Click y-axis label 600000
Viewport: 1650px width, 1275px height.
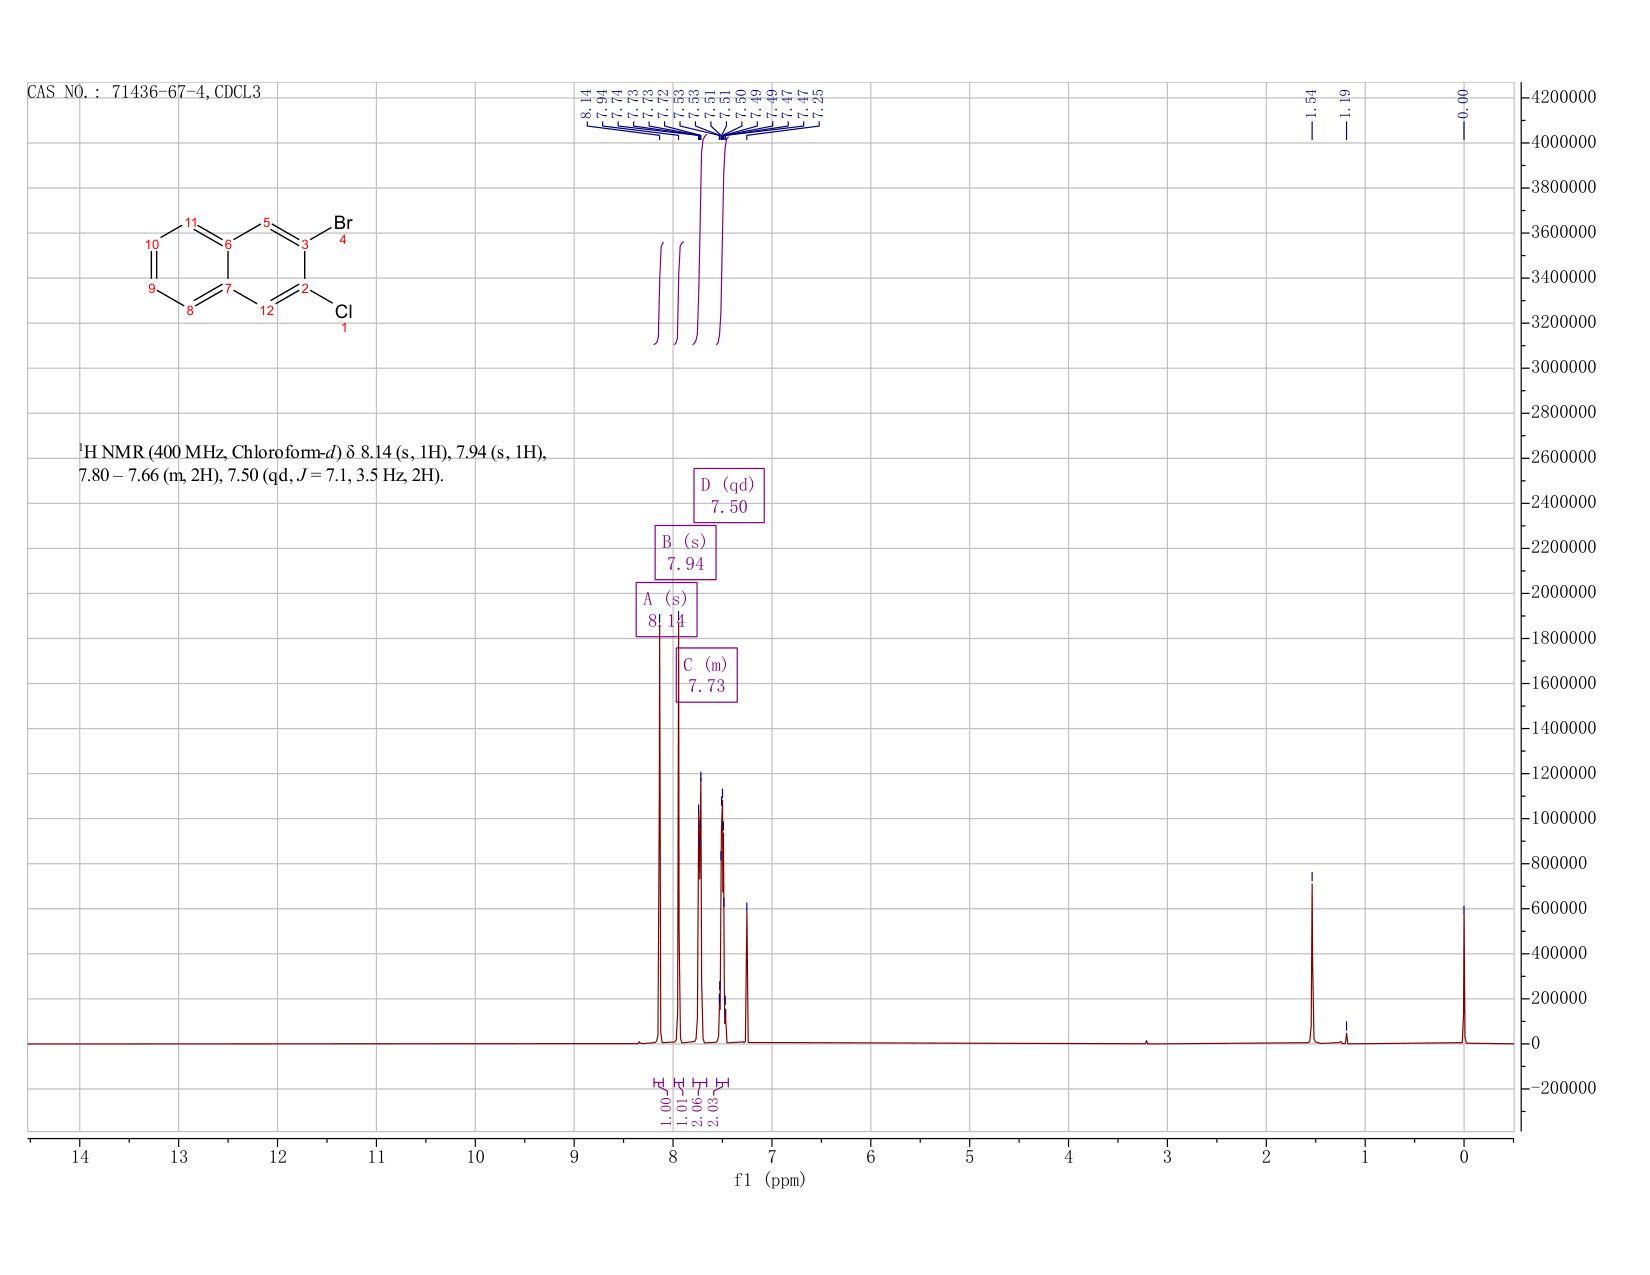tap(1558, 908)
